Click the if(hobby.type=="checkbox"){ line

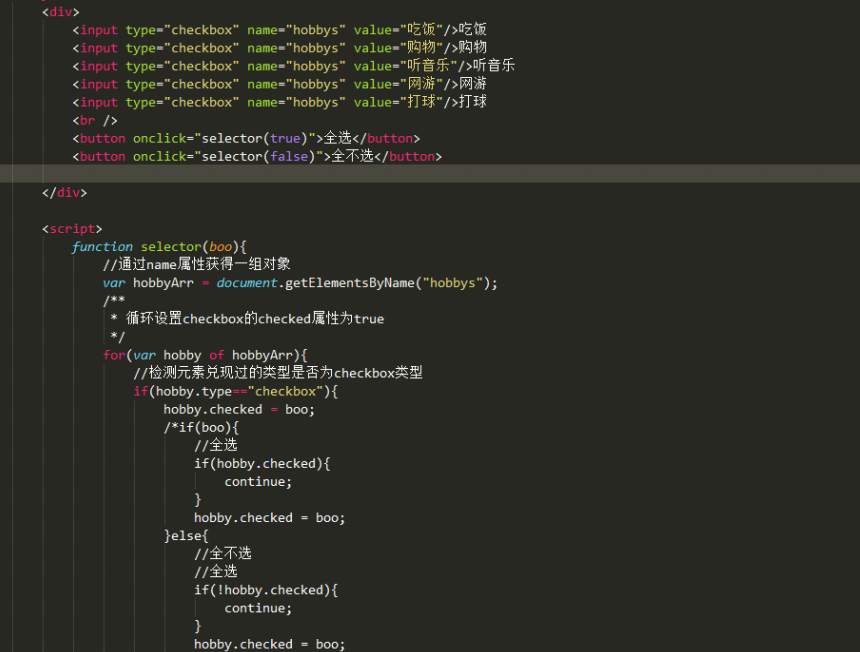pos(236,392)
